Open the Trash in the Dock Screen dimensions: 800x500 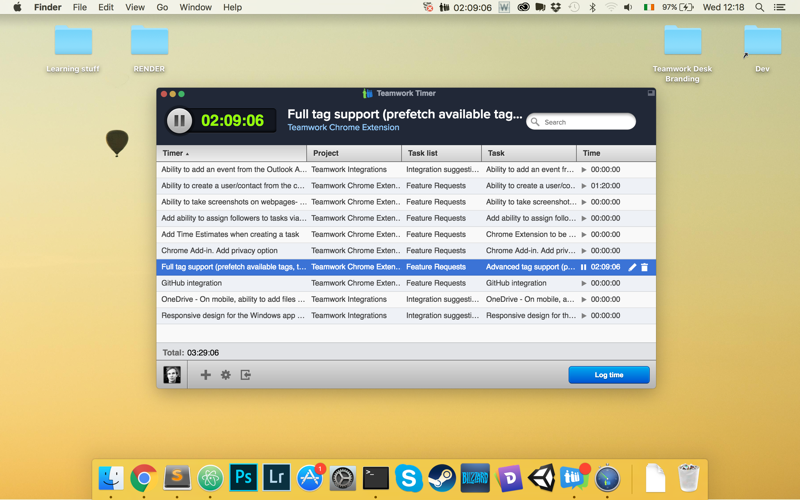(x=688, y=478)
